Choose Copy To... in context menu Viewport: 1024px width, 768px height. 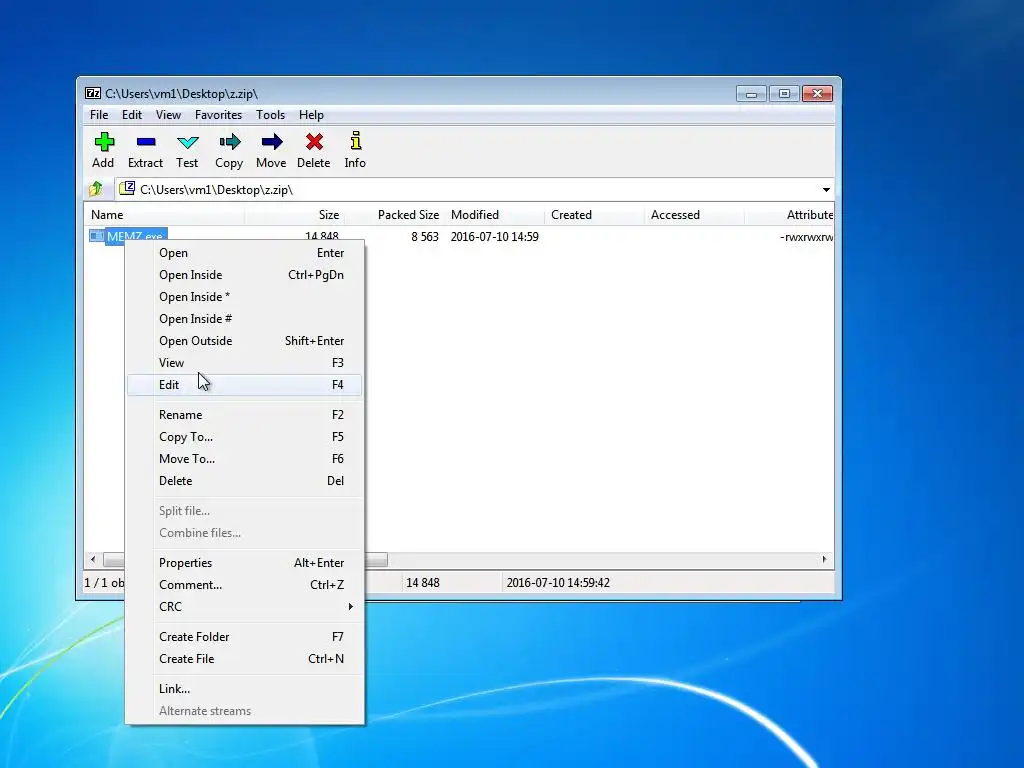click(x=244, y=437)
